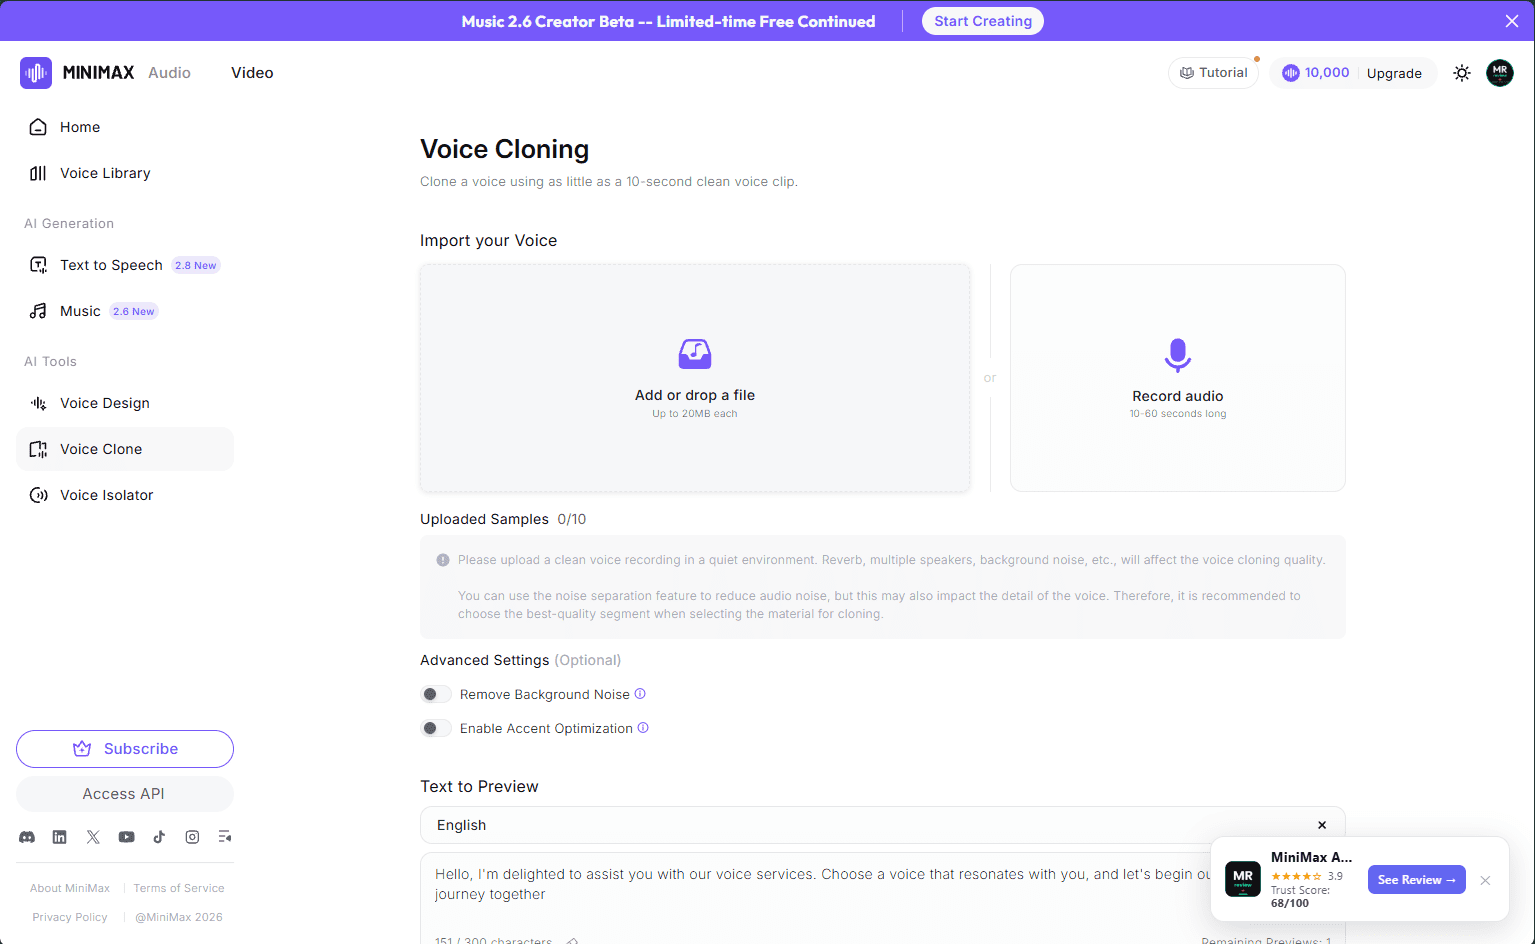Click the Record audio card
1535x944 pixels.
tap(1178, 378)
